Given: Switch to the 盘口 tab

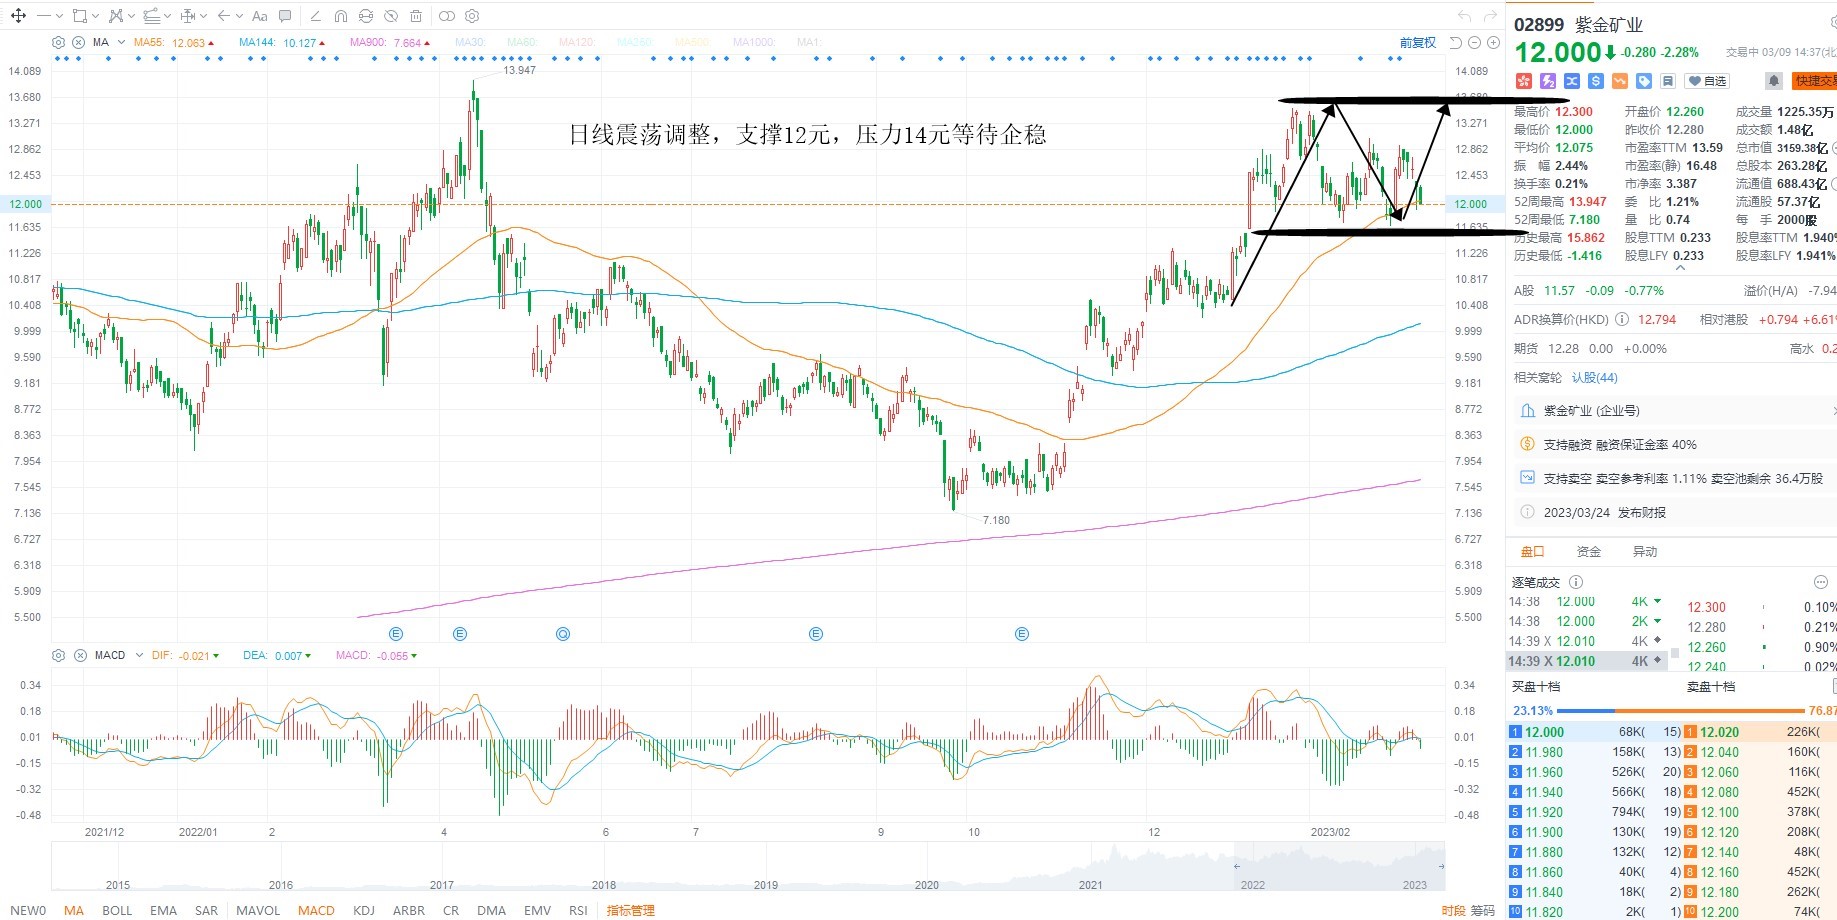Looking at the screenshot, I should coord(1532,551).
